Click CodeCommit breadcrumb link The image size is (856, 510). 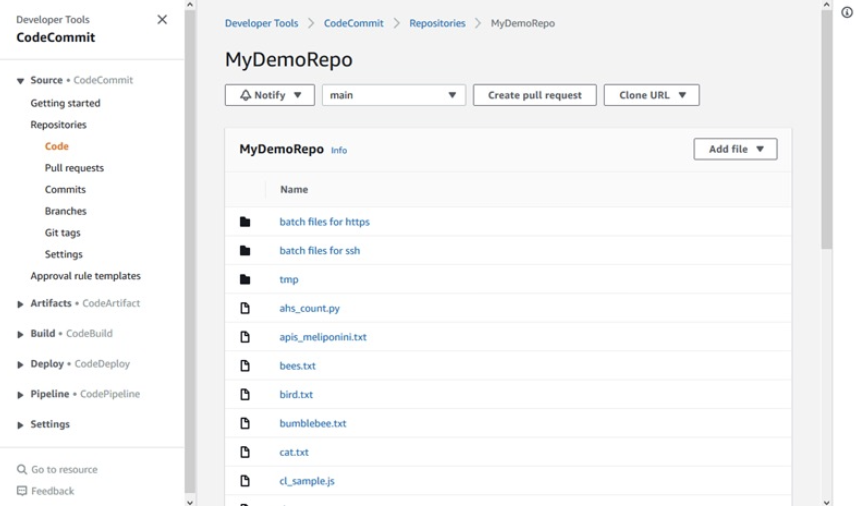point(354,23)
